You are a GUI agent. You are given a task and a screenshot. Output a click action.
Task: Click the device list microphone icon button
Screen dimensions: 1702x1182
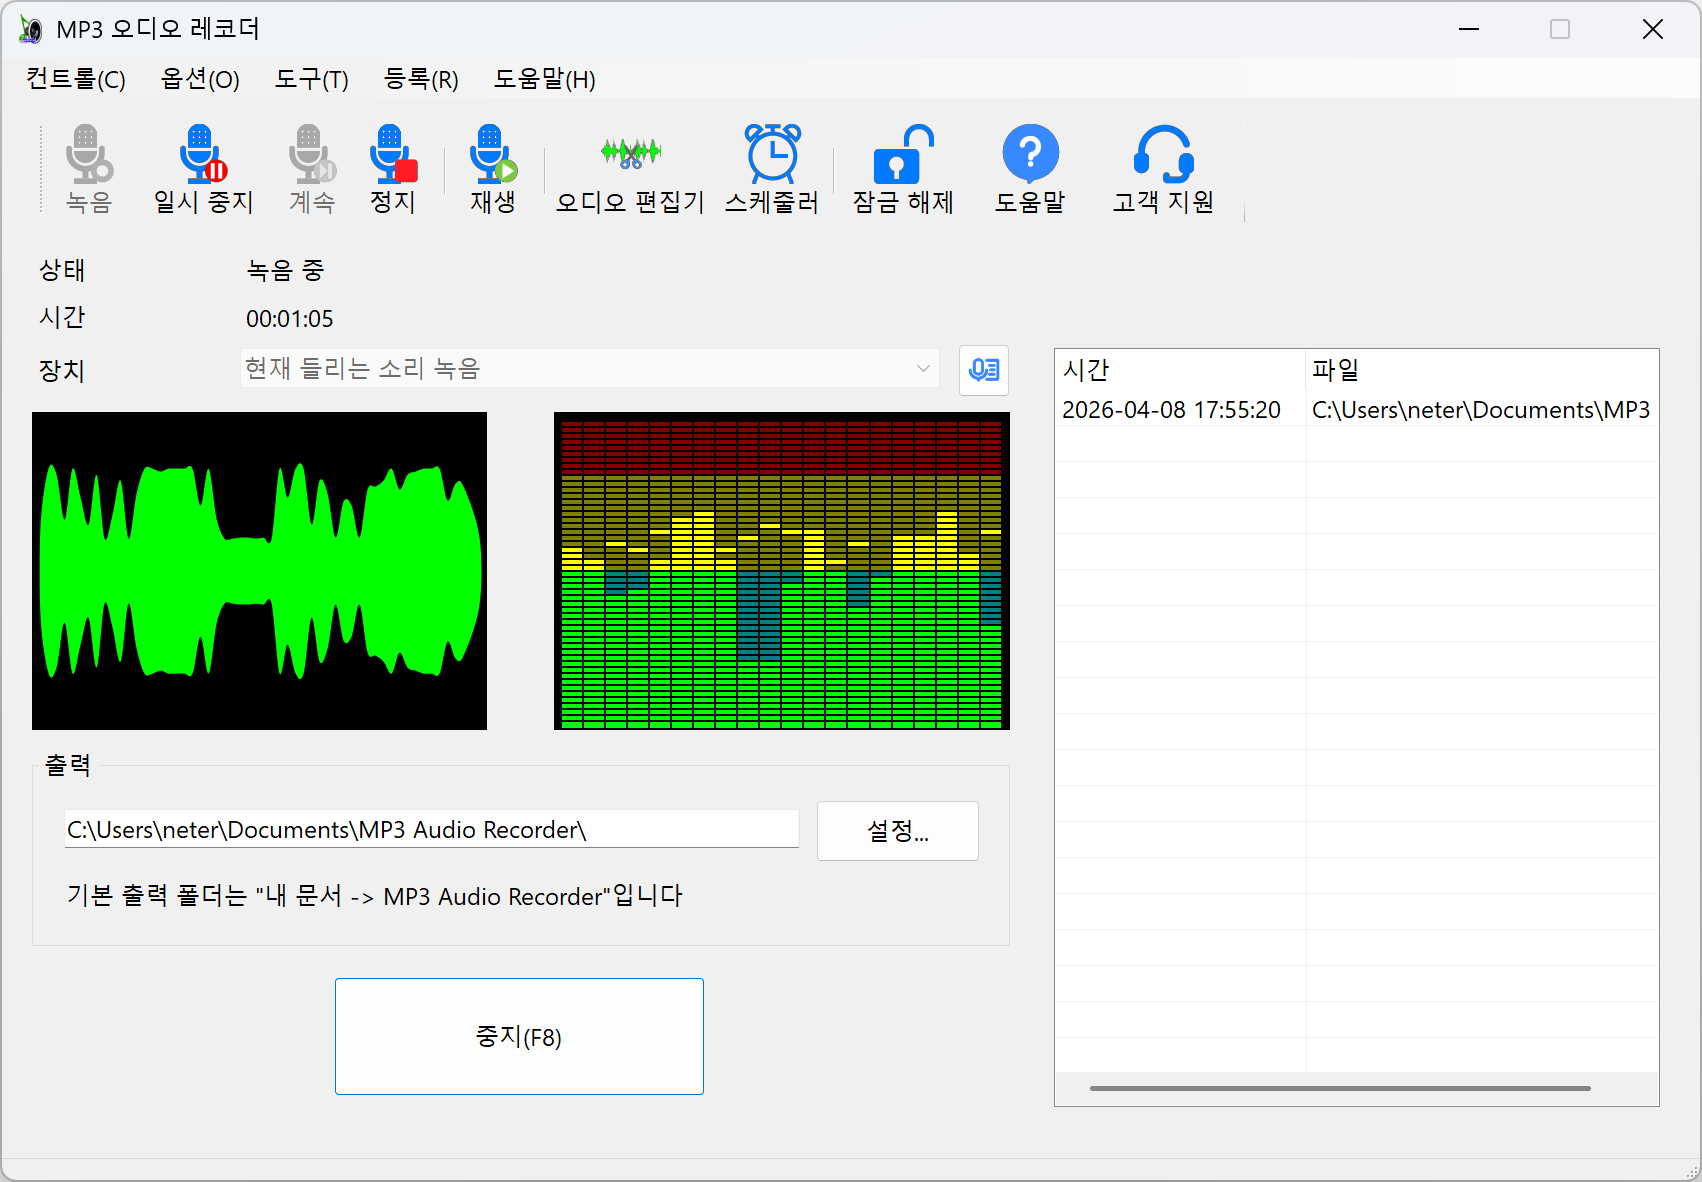[x=984, y=370]
